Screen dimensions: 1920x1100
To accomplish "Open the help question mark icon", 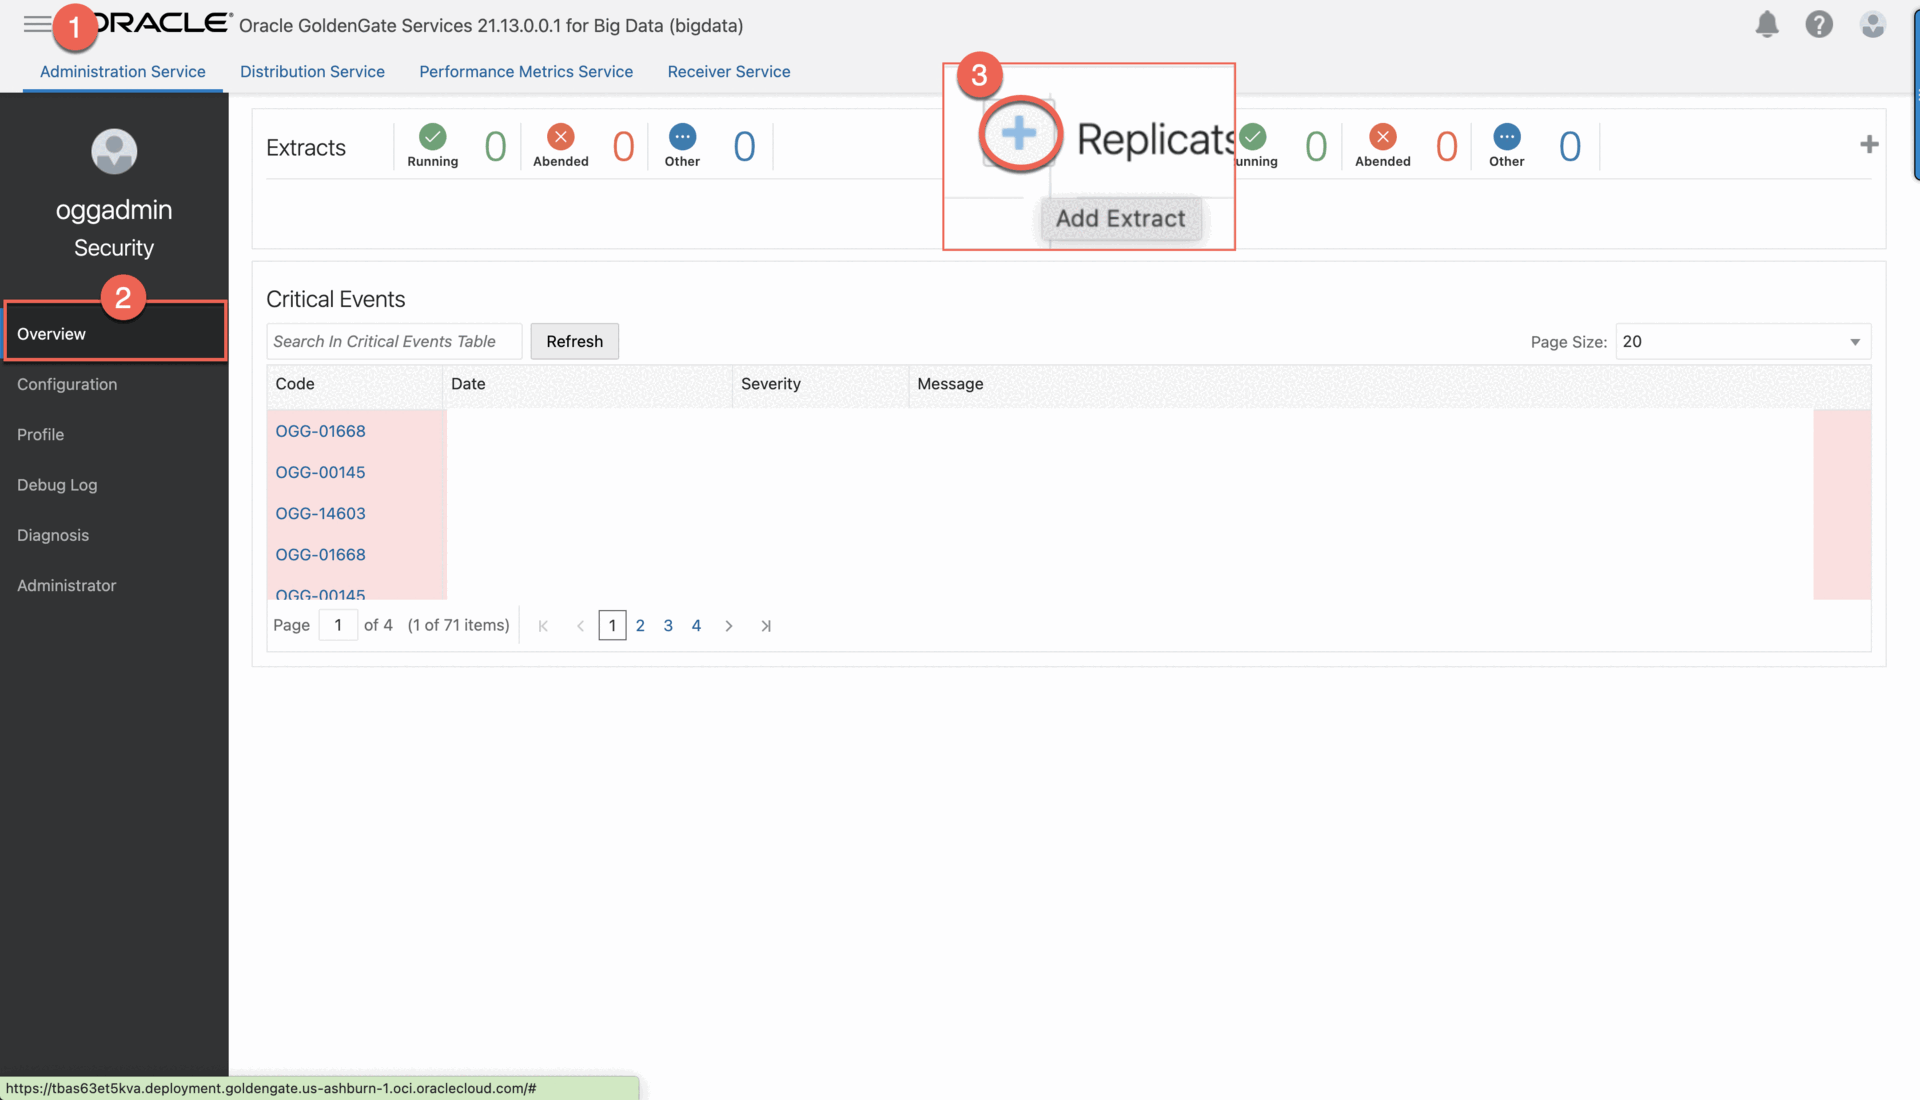I will coord(1818,24).
